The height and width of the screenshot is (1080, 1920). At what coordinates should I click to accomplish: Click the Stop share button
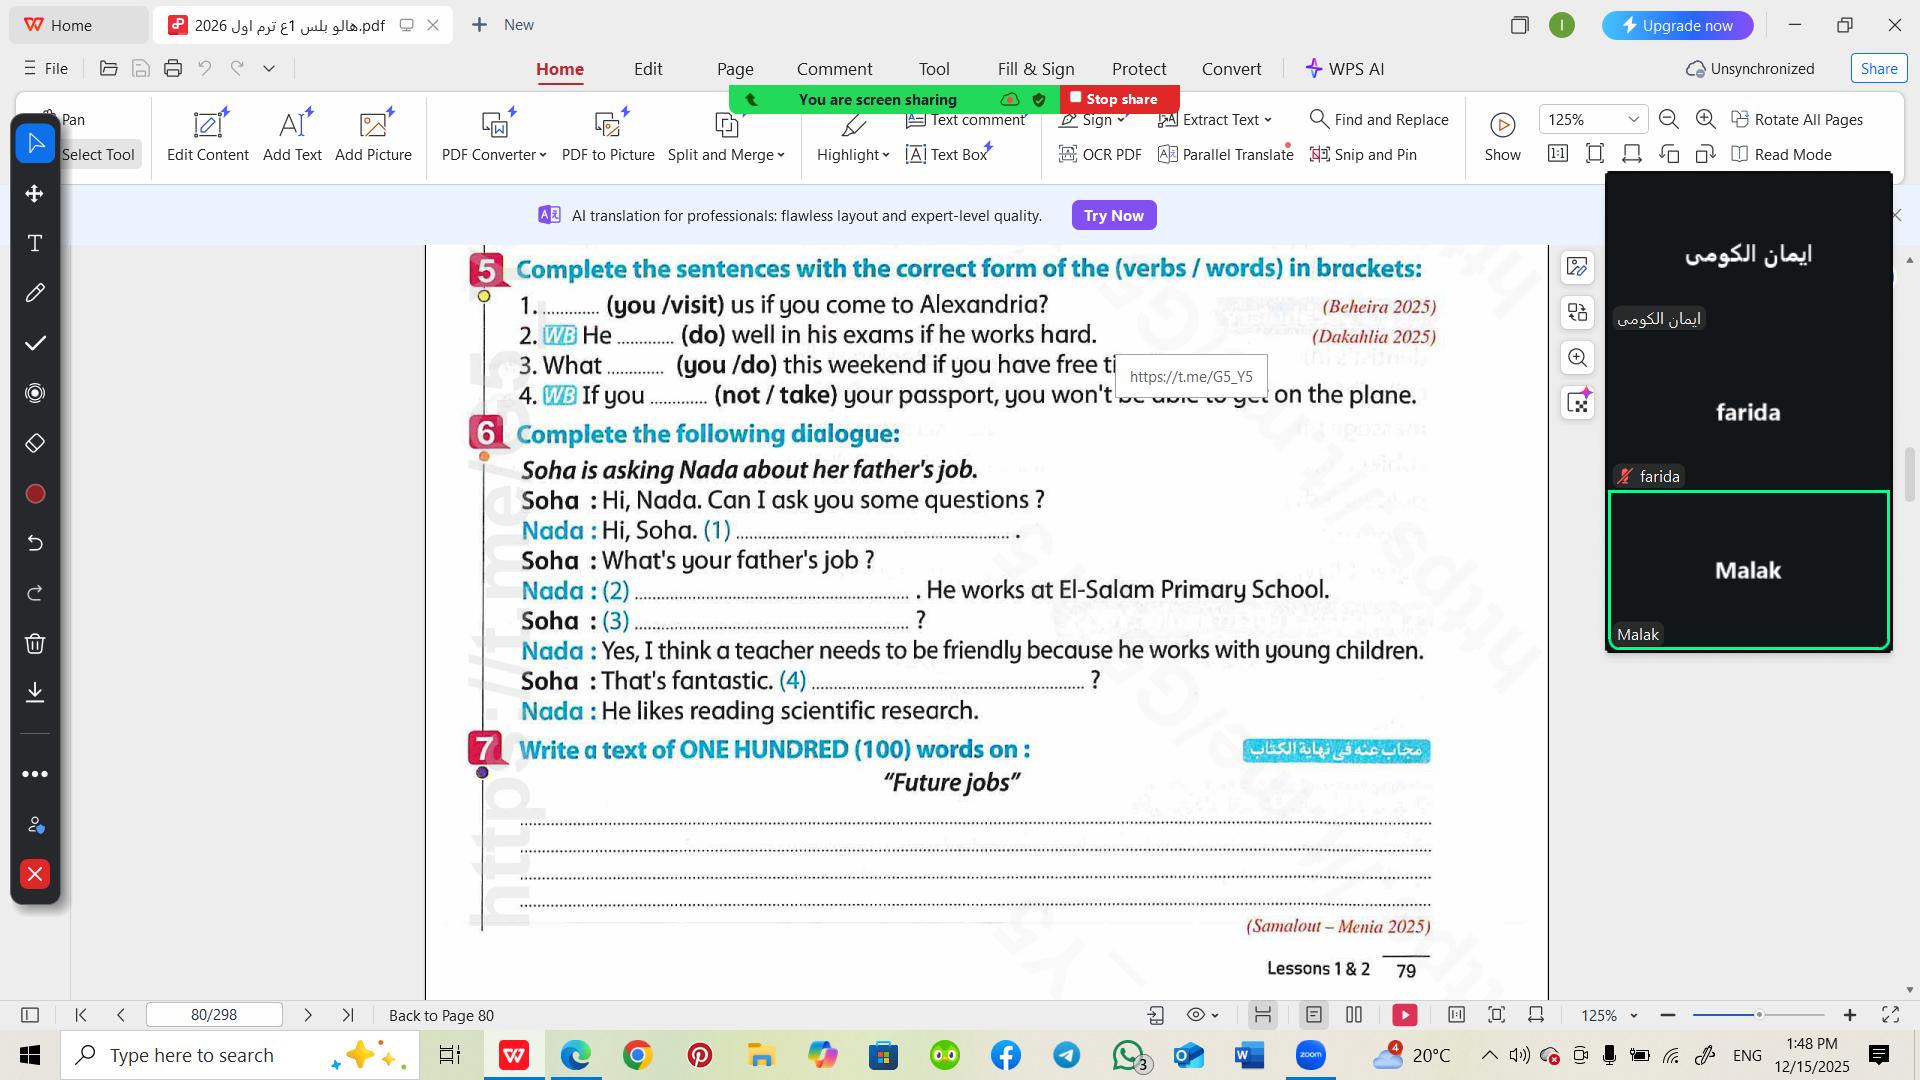point(1119,99)
